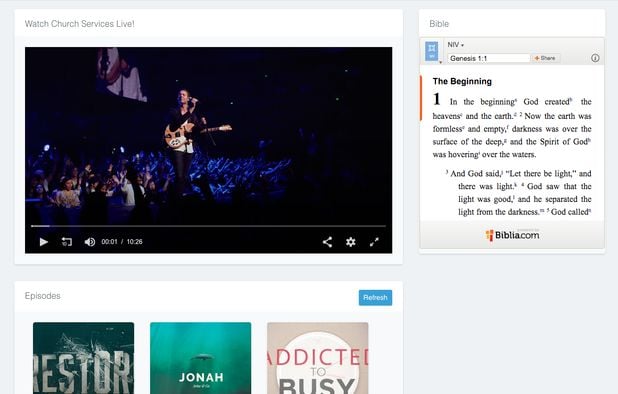This screenshot has height=394, width=618.
Task: Click the verse text 'And God said'
Action: [x=476, y=174]
